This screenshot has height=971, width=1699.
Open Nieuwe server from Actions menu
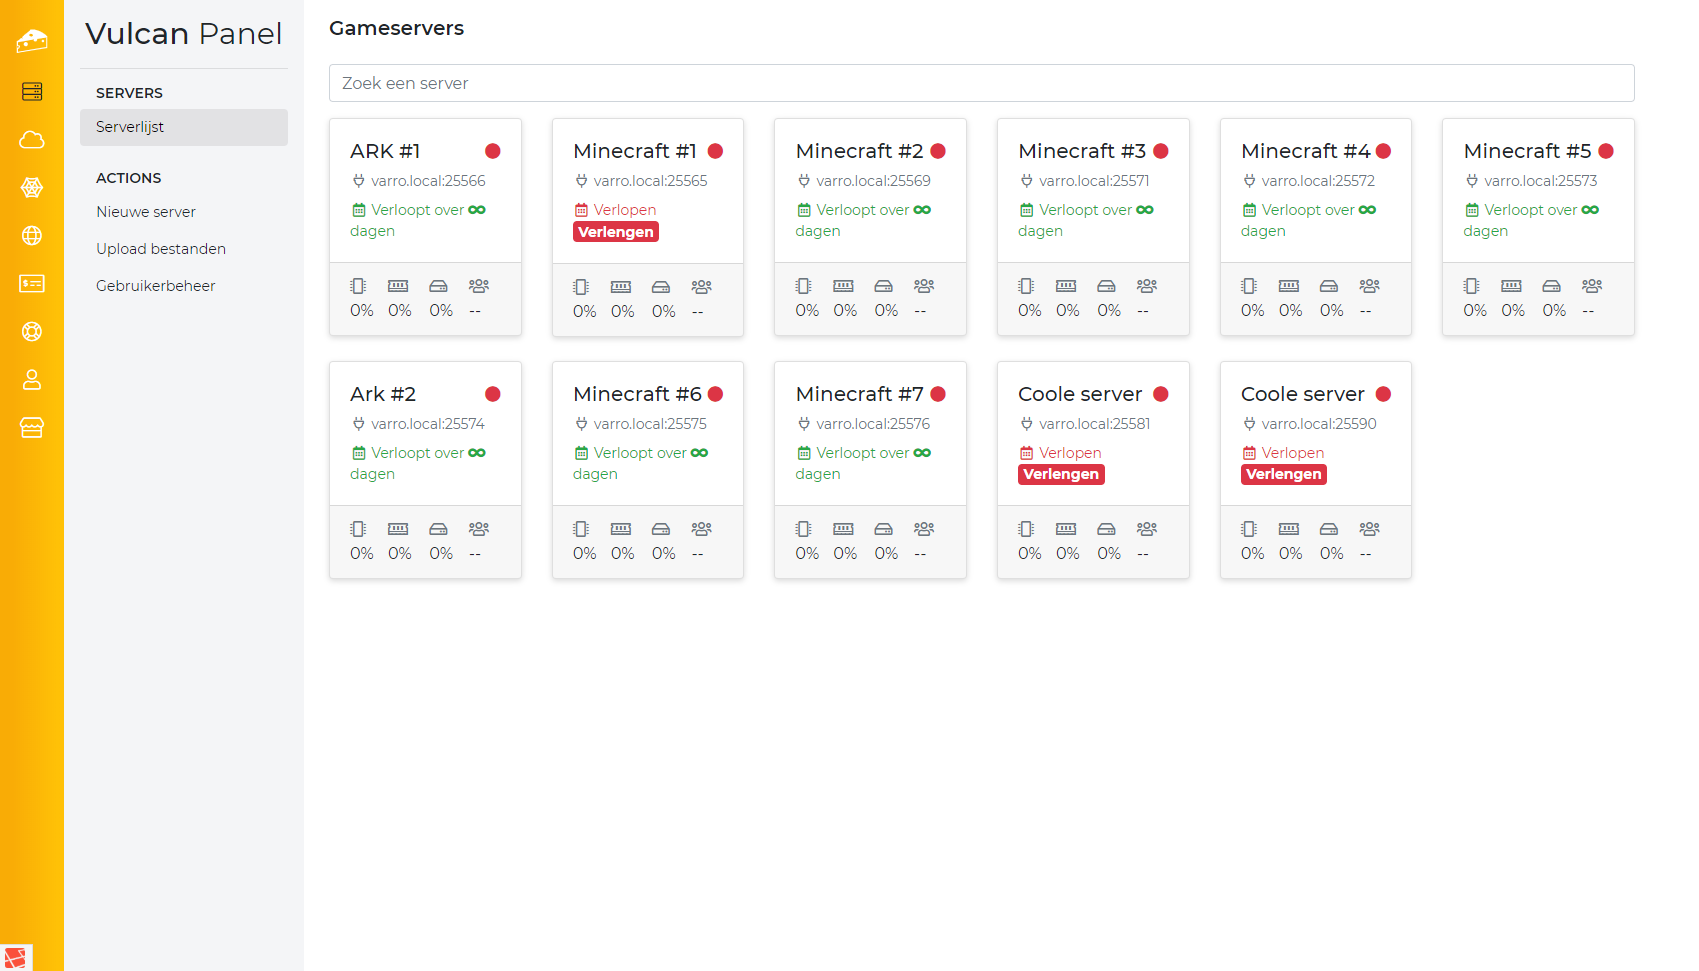[146, 212]
